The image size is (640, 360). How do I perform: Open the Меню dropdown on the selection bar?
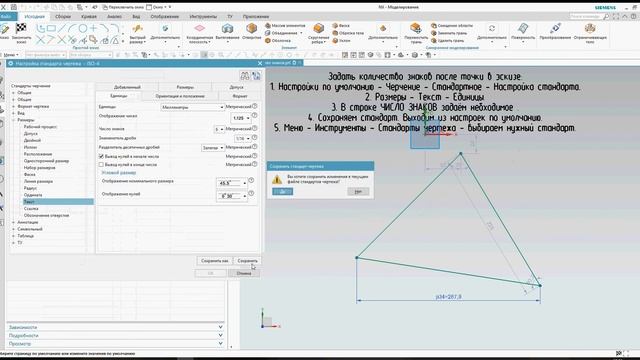[11, 55]
